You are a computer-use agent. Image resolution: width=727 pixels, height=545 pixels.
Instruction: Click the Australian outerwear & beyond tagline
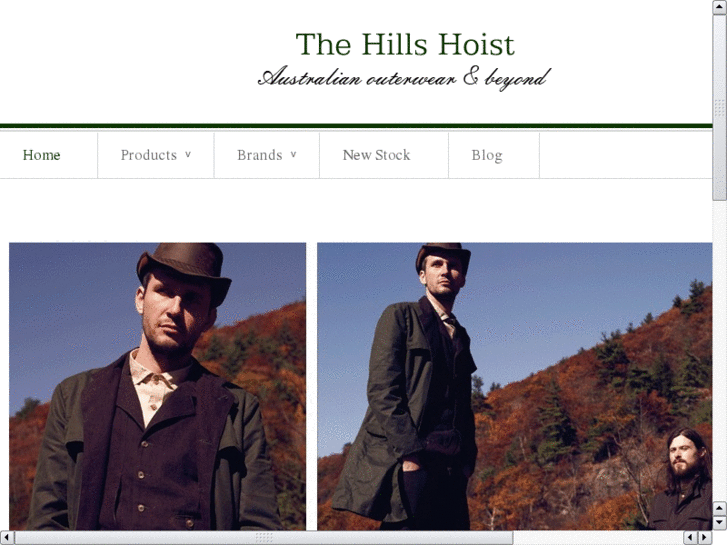click(404, 78)
